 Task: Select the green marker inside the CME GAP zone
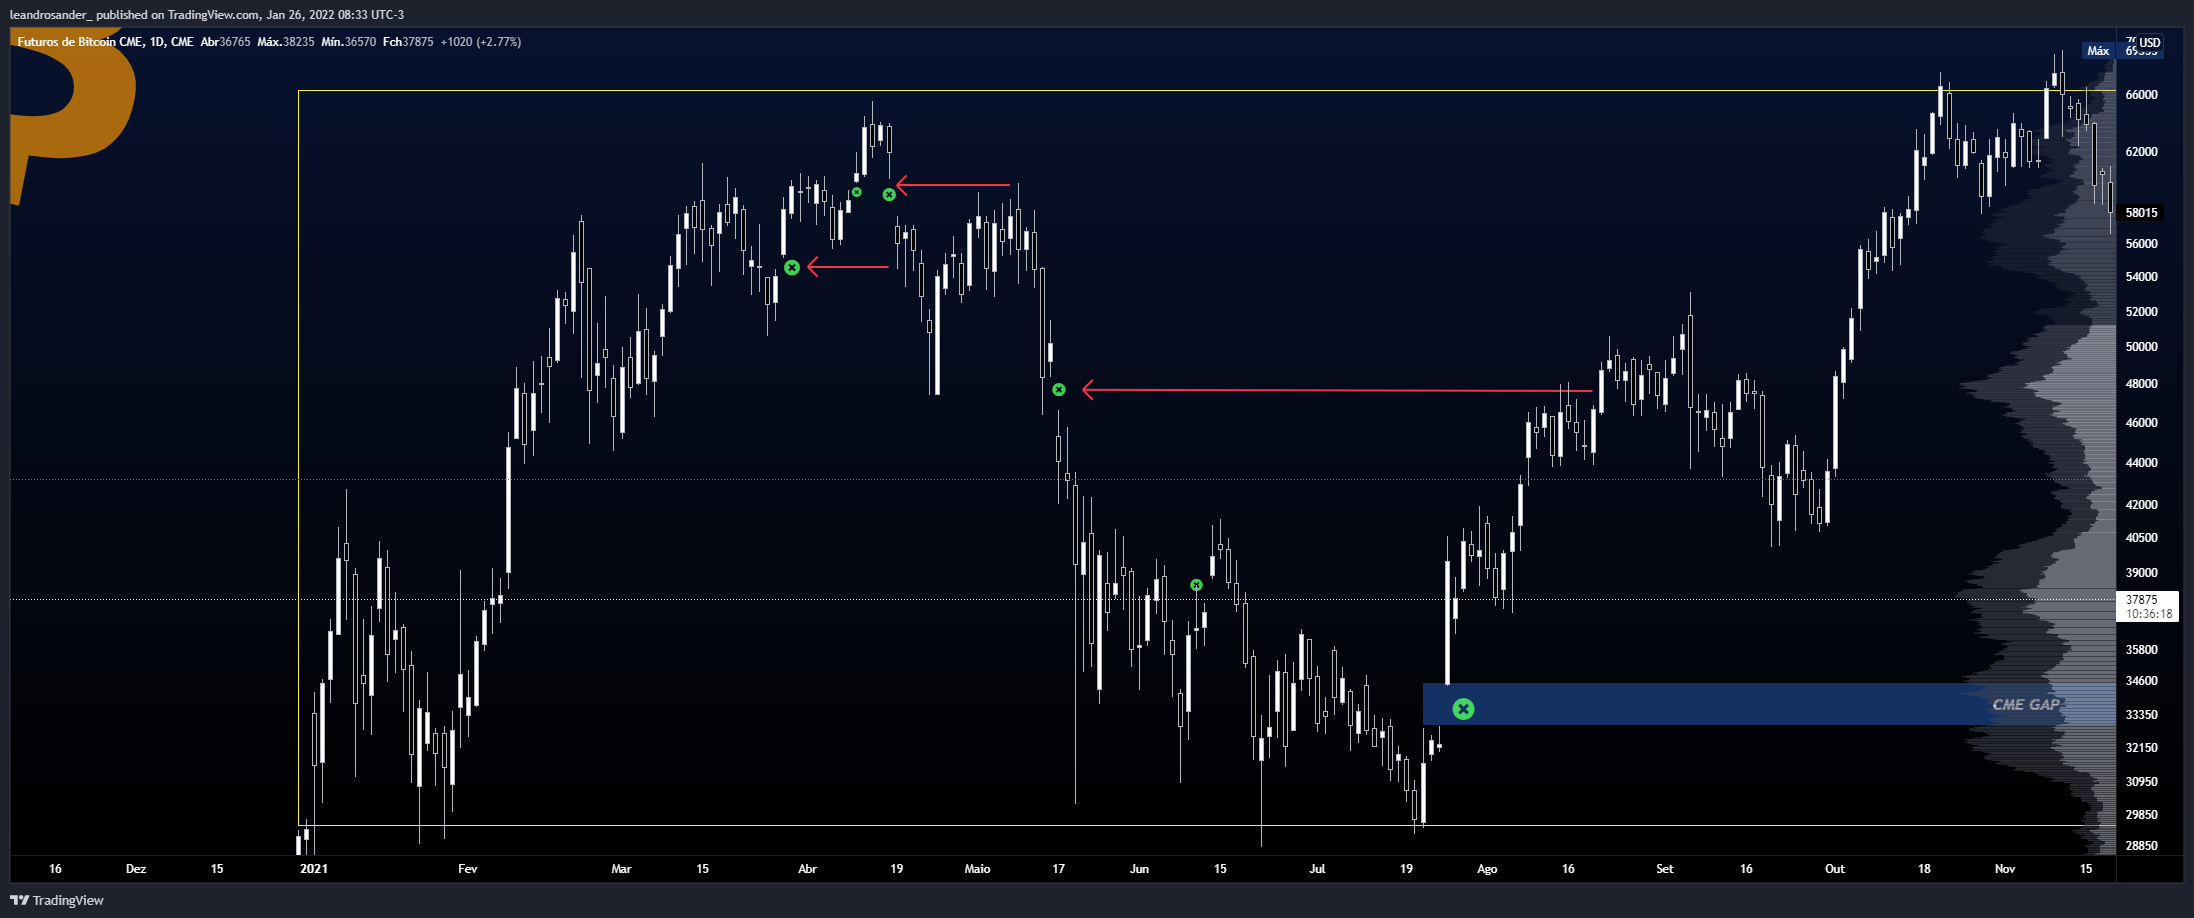1463,709
